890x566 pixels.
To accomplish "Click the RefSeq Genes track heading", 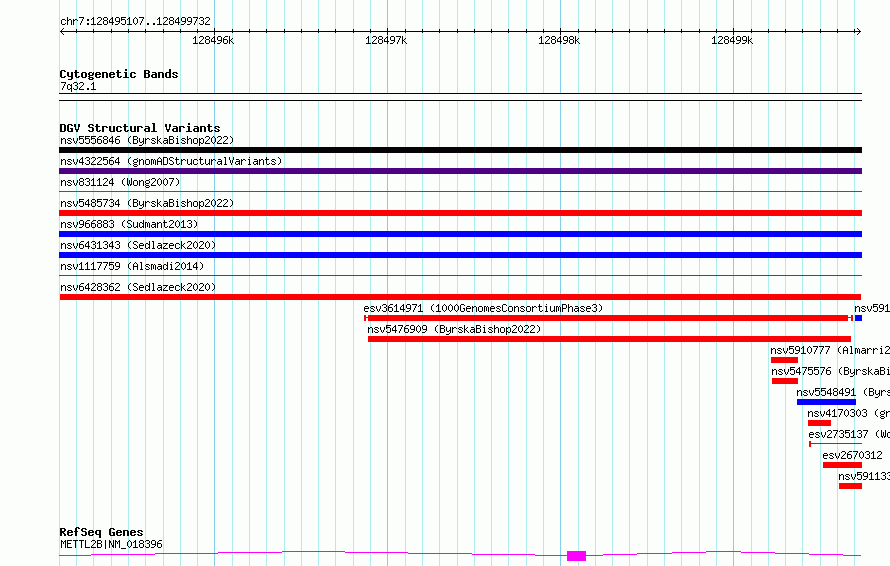I will tap(101, 533).
